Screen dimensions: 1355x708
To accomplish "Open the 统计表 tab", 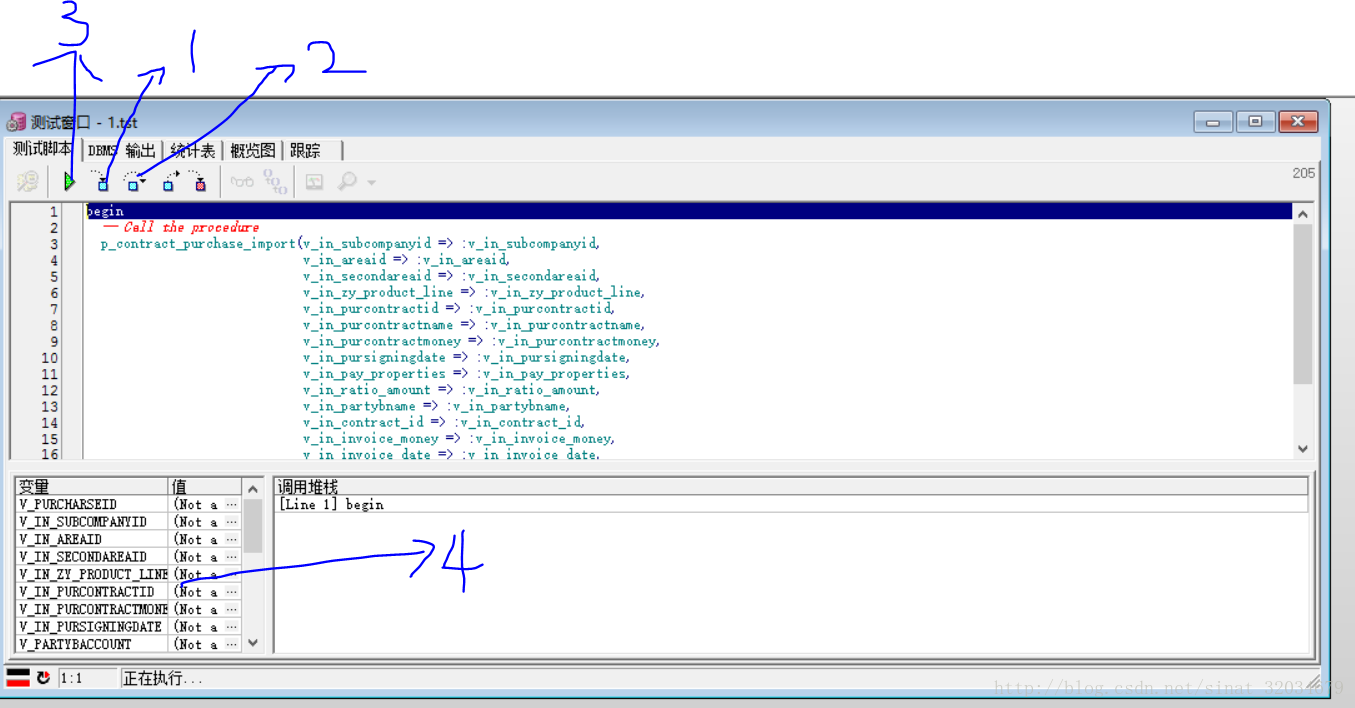I will point(192,151).
